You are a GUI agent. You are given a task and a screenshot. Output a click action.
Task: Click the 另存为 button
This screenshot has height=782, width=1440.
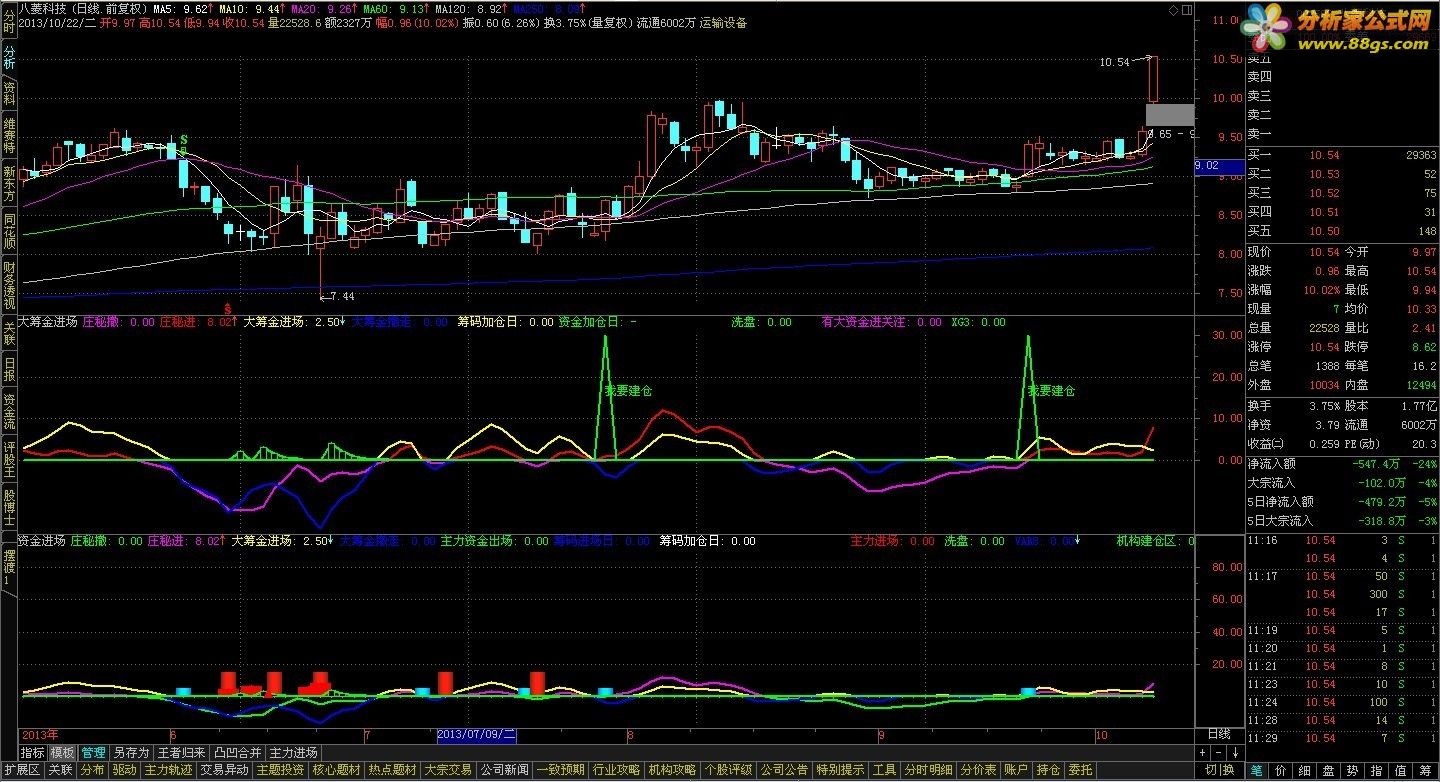131,752
